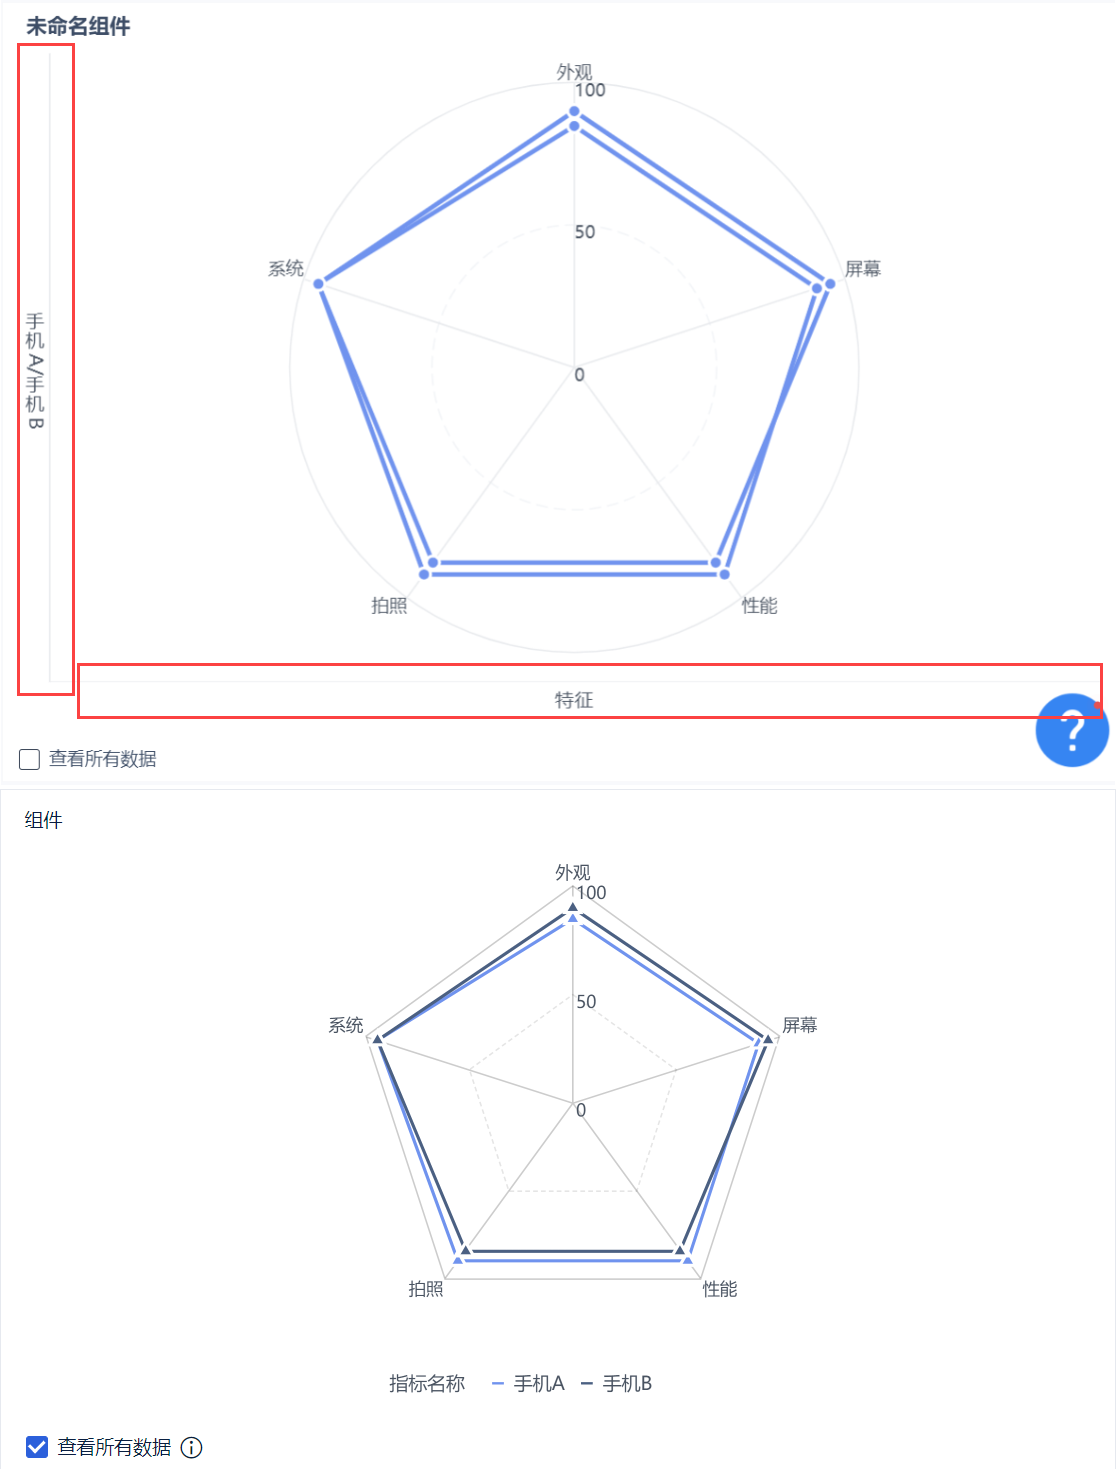Select the 特征 horizontal axis title area
This screenshot has height=1469, width=1117.
(574, 700)
